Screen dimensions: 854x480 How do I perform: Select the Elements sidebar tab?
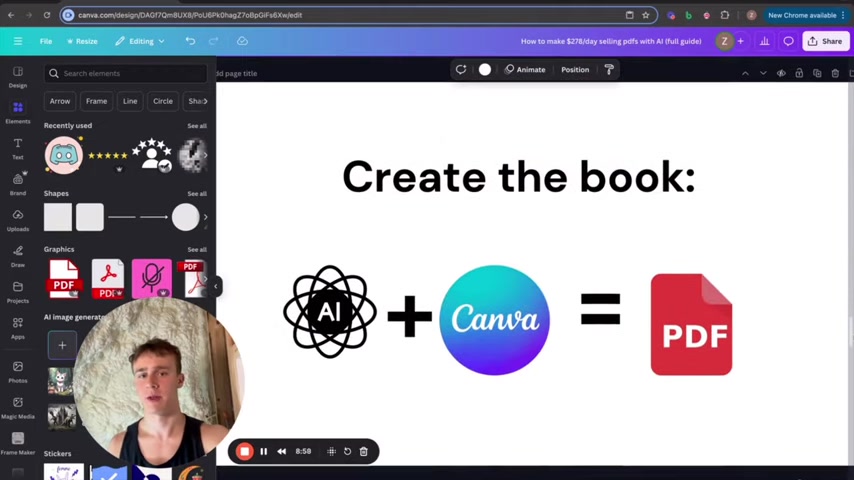17,113
